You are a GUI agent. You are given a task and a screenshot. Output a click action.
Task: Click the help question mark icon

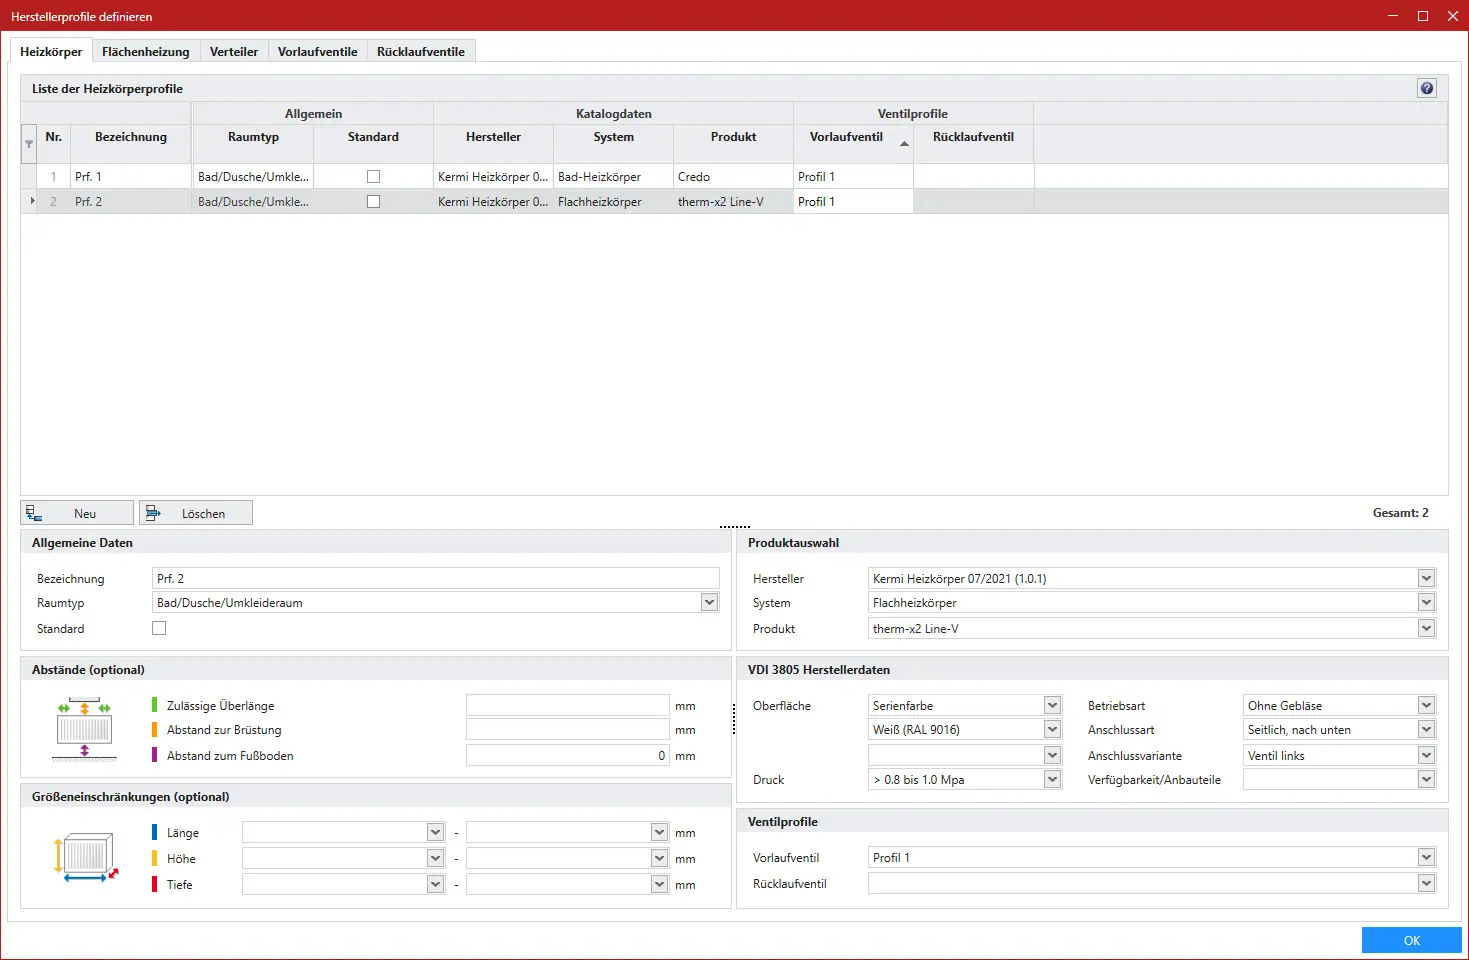click(1426, 88)
